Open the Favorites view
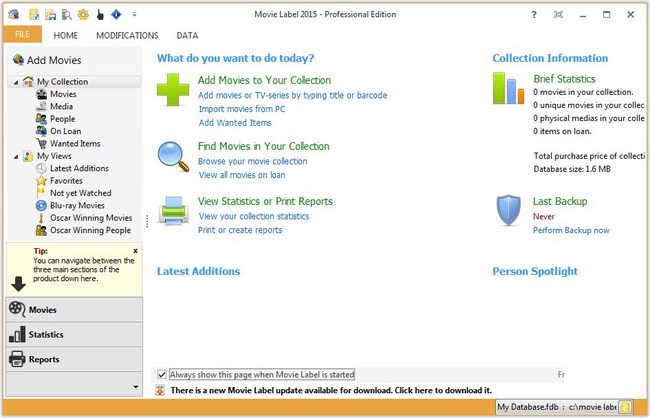The image size is (650, 418). click(59, 181)
